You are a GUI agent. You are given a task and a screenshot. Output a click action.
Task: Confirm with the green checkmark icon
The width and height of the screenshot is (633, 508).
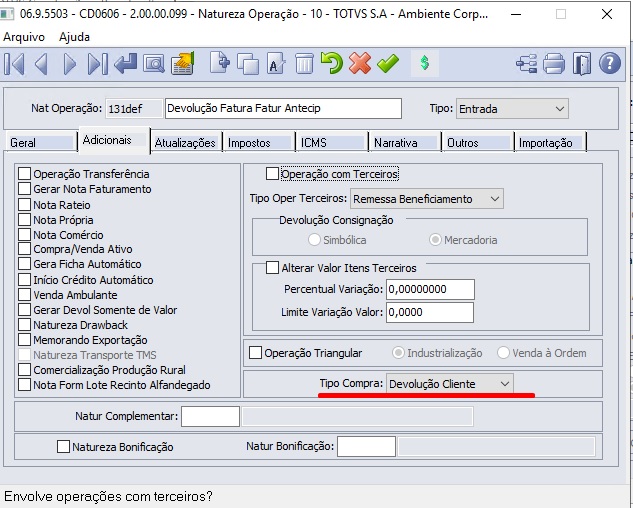pos(388,64)
